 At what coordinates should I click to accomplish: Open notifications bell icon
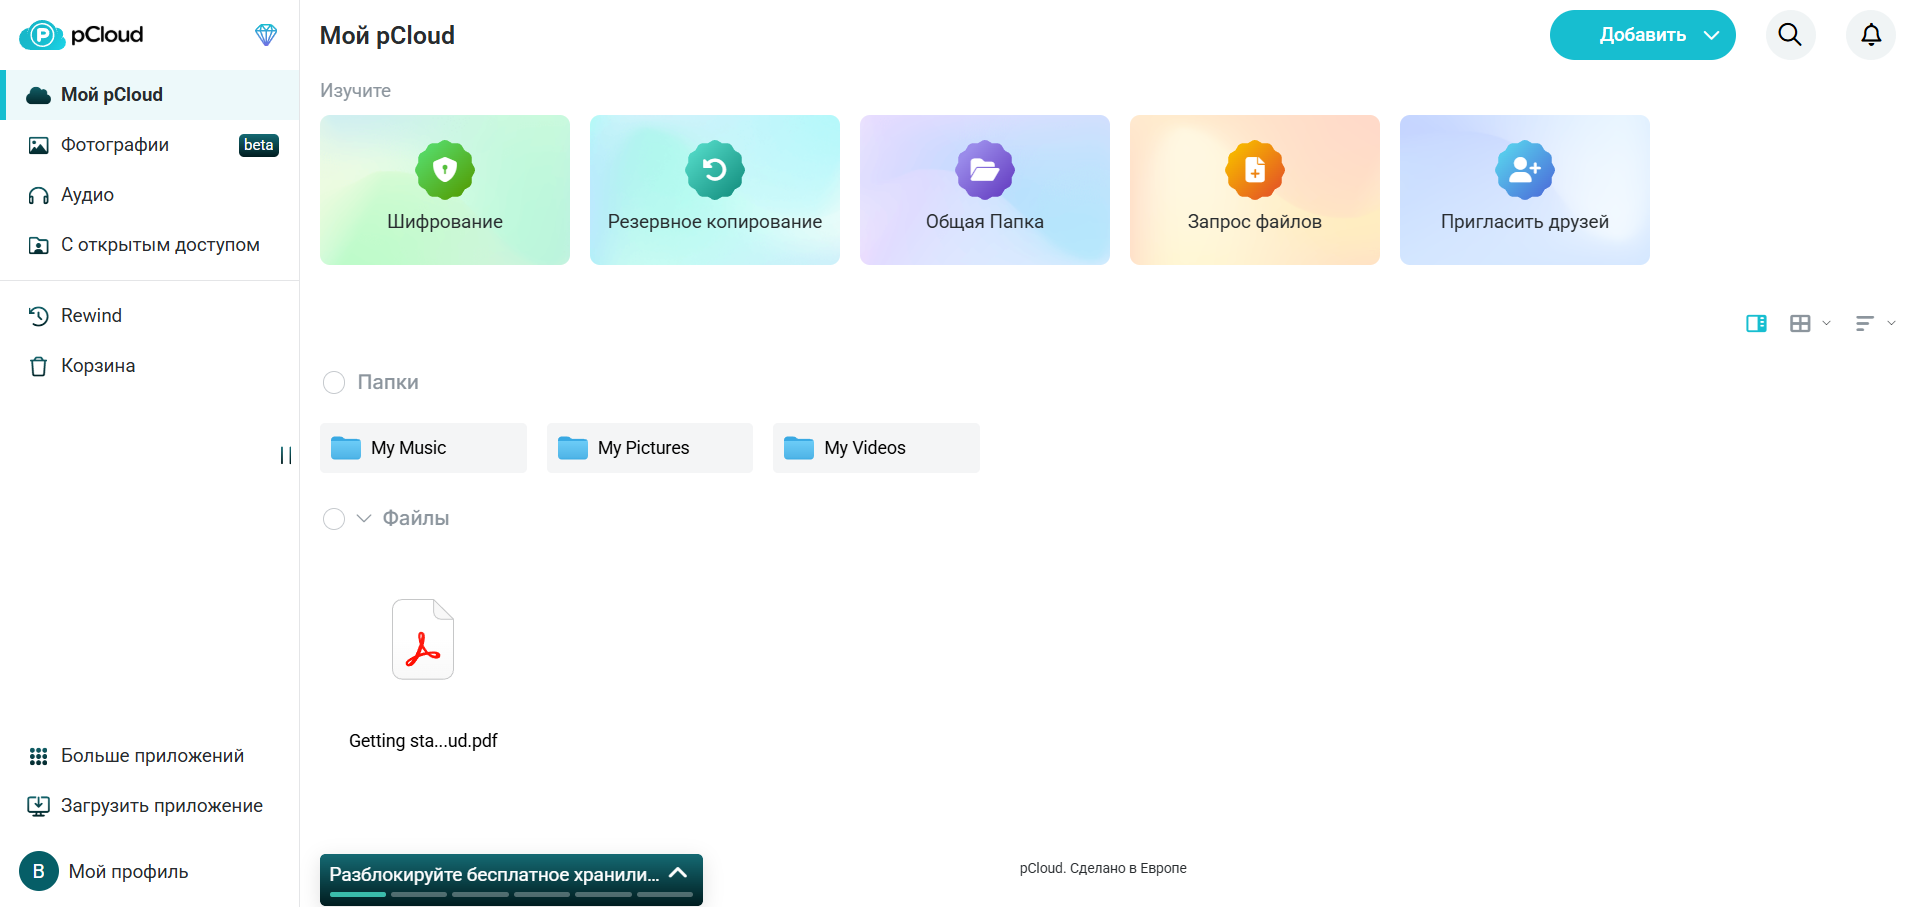coord(1871,35)
